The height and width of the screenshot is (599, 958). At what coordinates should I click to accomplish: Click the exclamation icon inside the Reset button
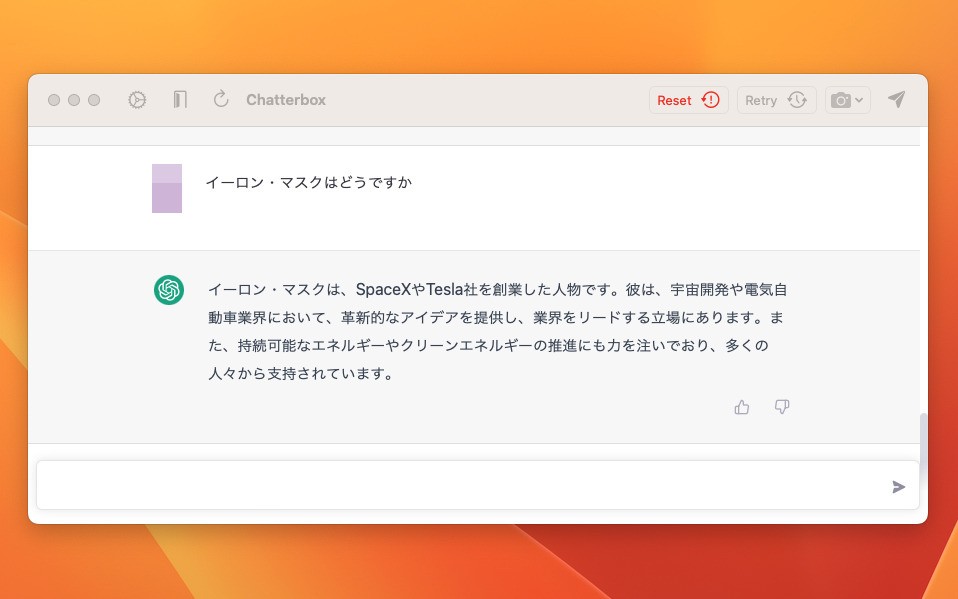711,99
